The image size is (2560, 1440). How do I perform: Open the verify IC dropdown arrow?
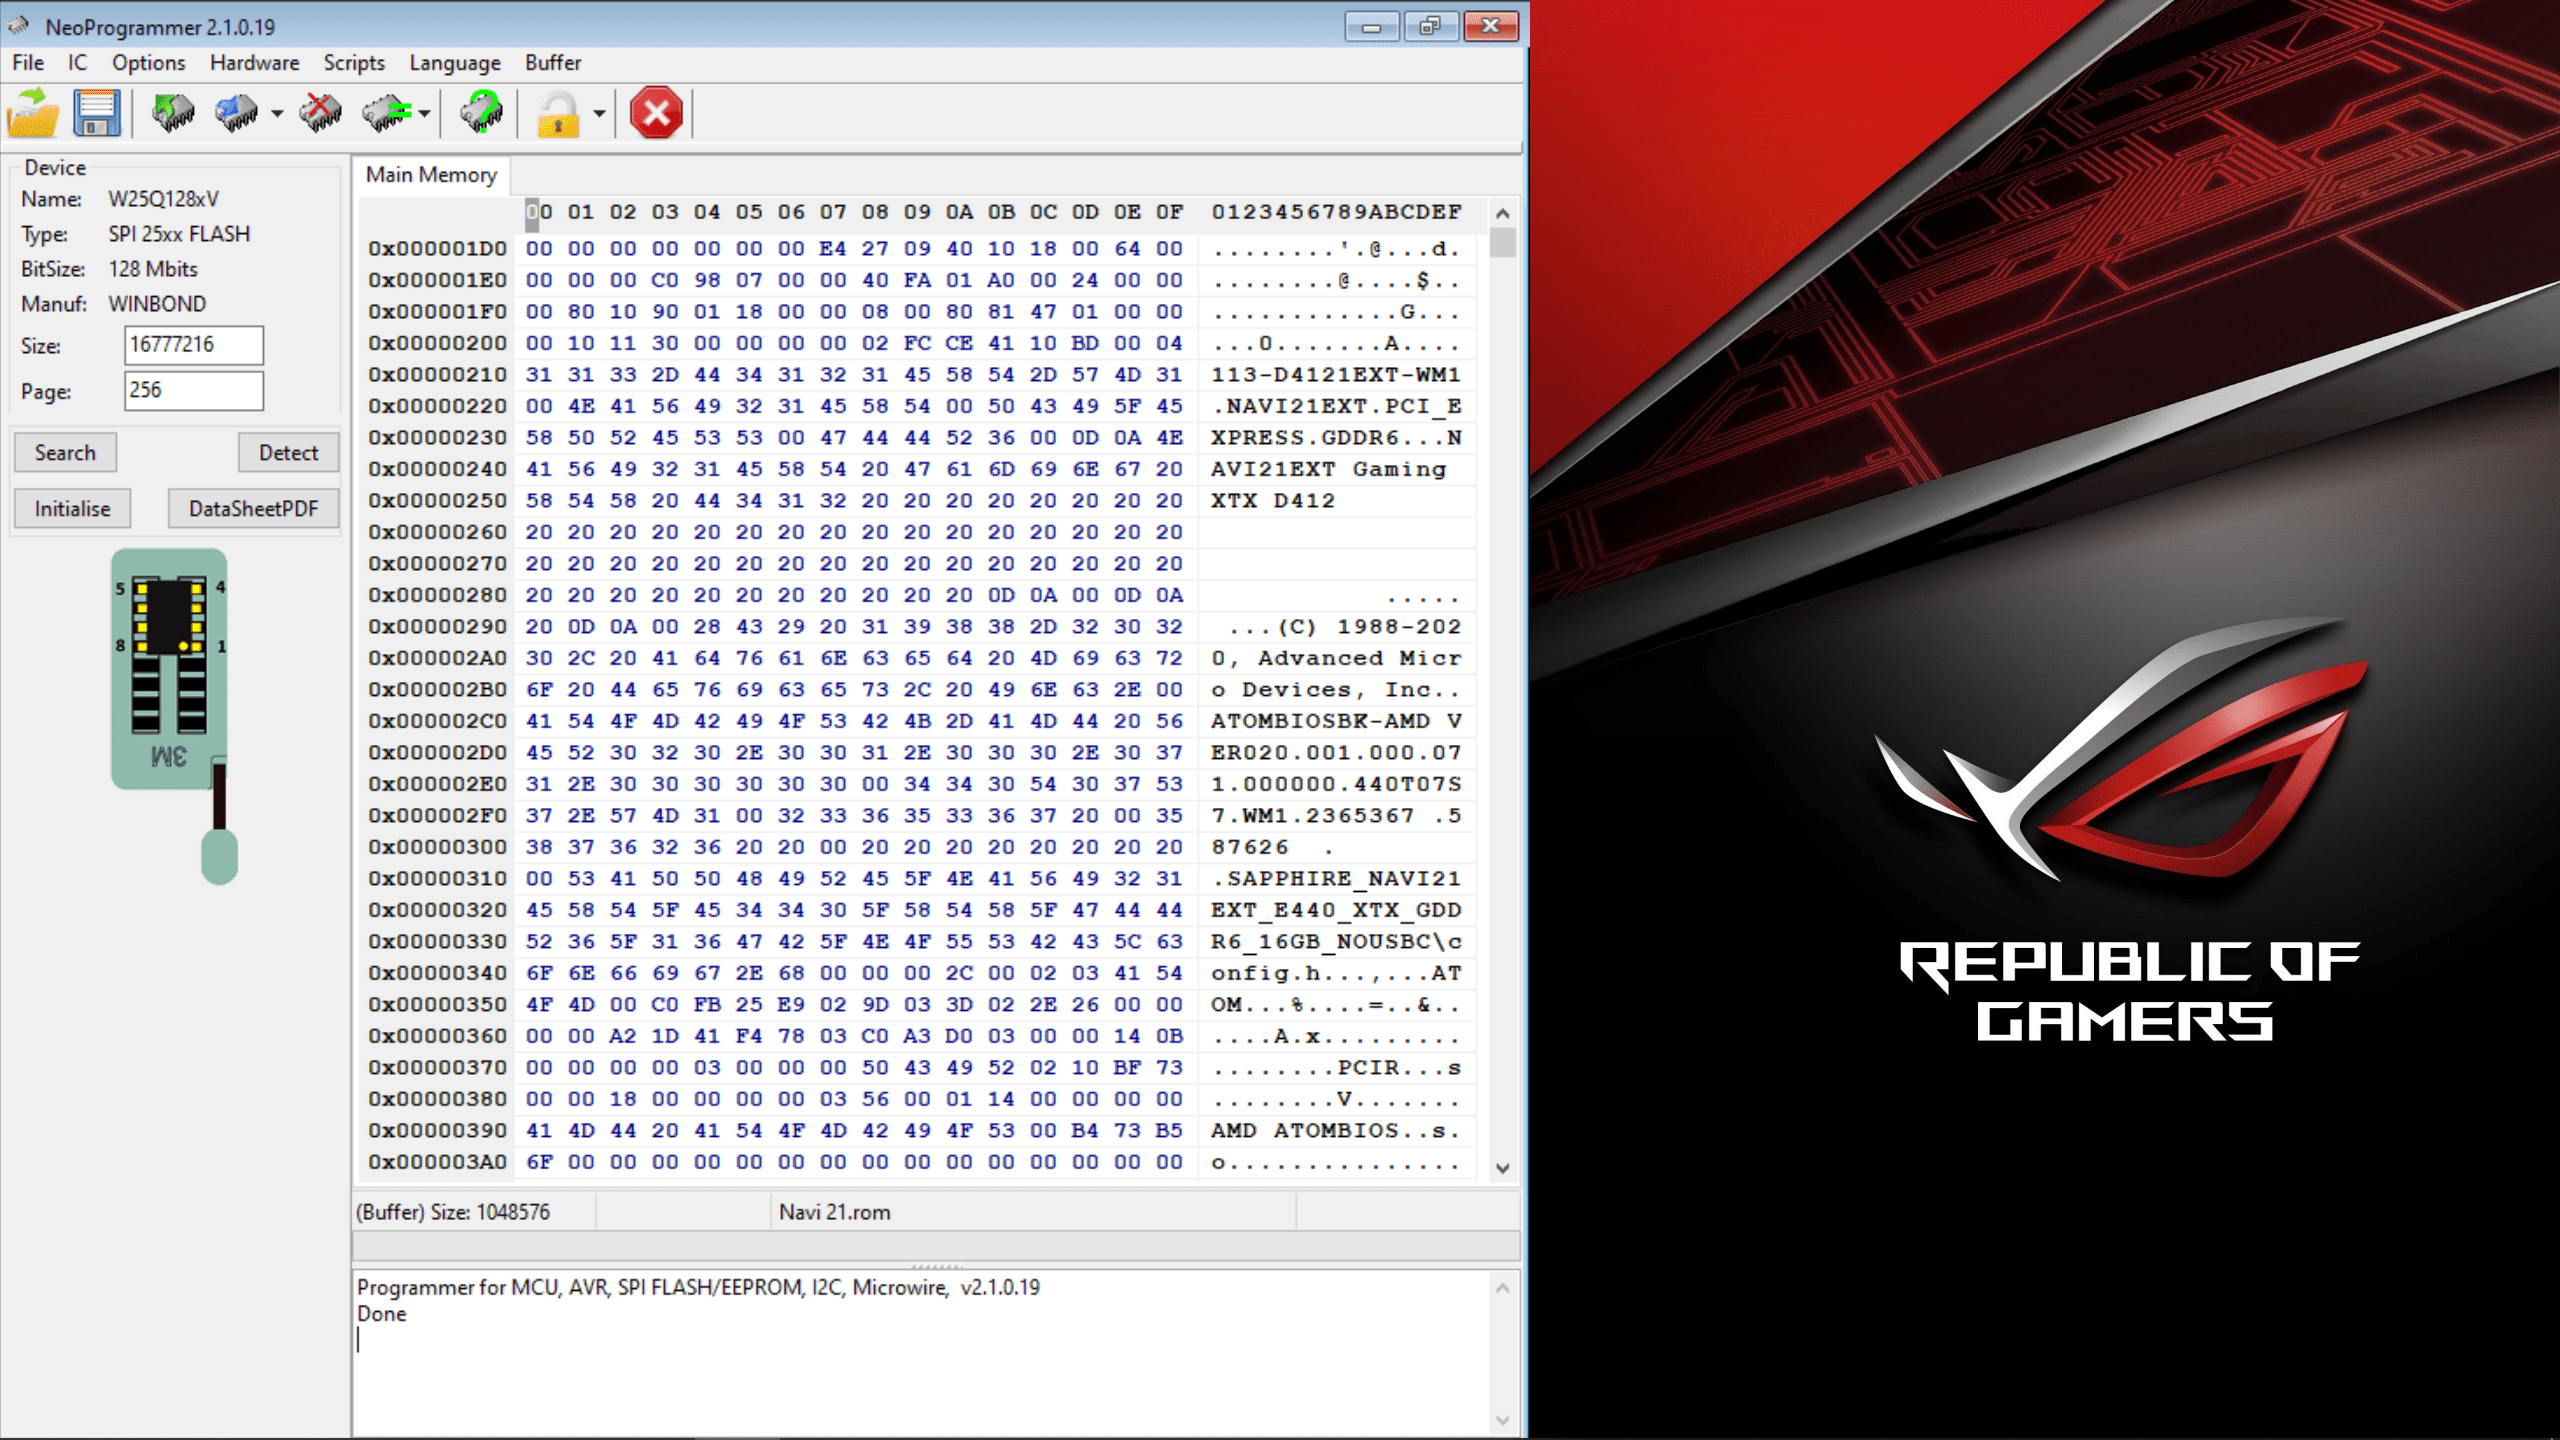(x=425, y=113)
